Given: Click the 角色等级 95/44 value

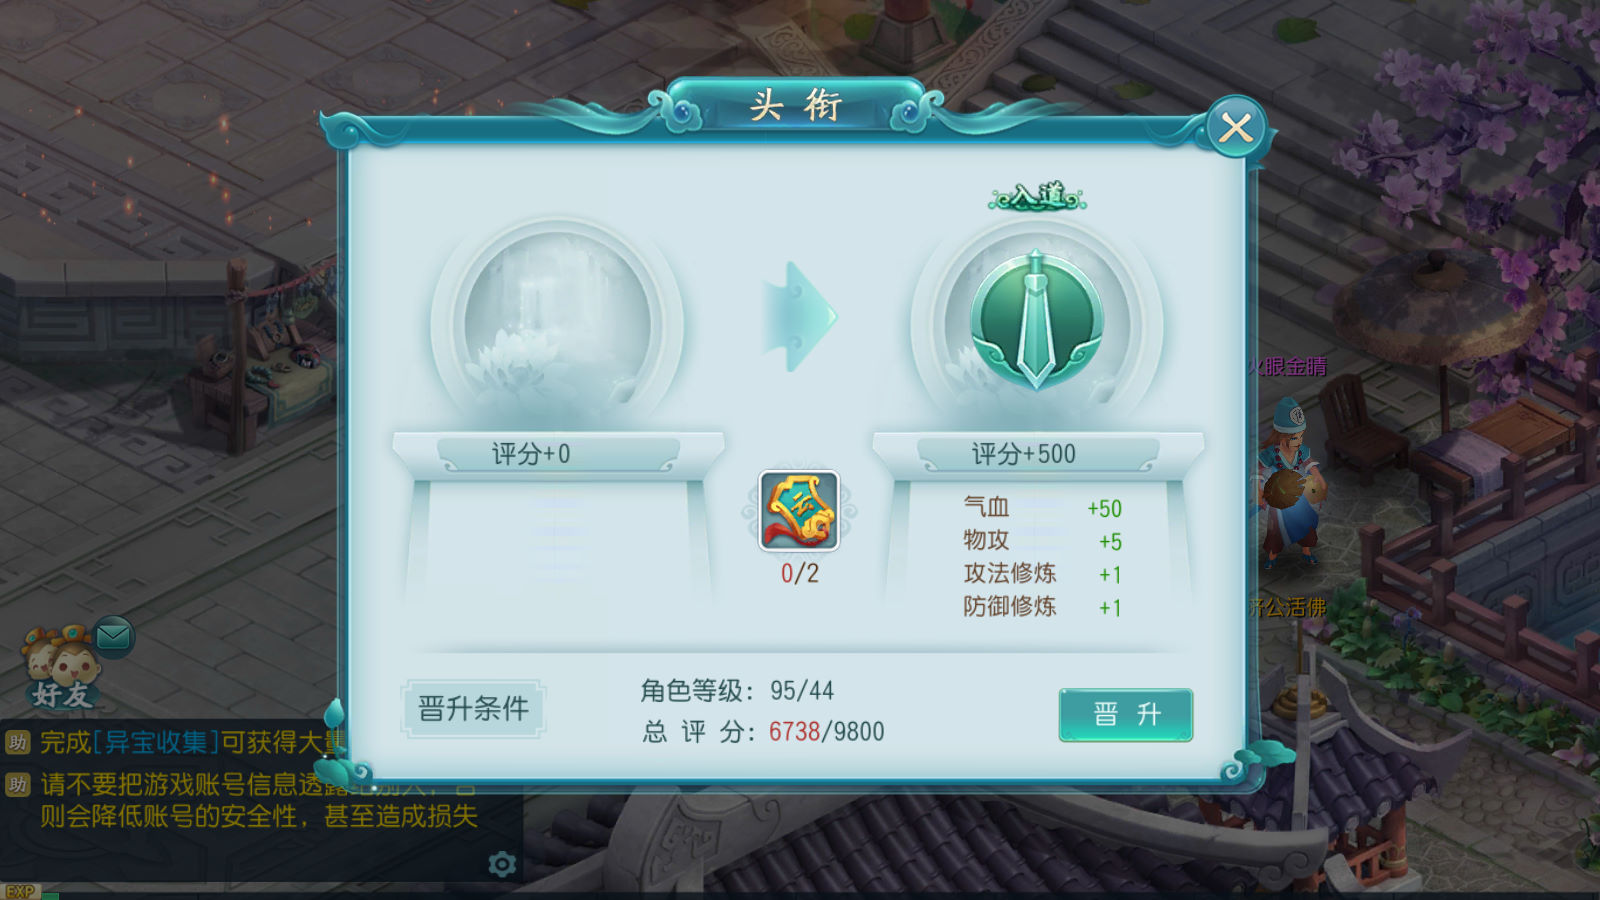Looking at the screenshot, I should click(x=802, y=691).
